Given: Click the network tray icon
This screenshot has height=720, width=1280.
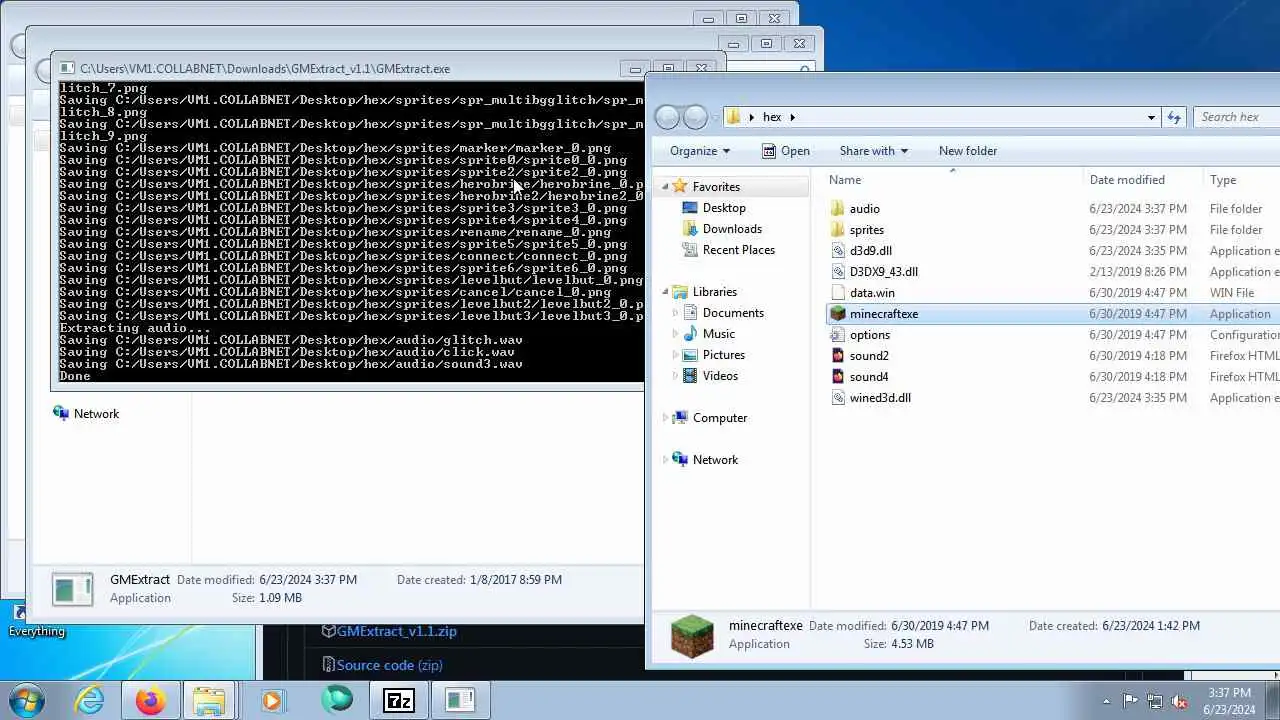Looking at the screenshot, I should 1155,701.
